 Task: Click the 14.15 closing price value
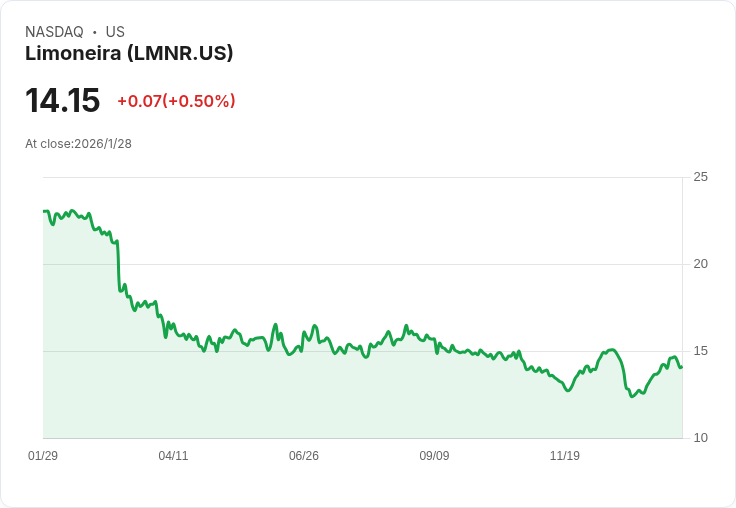62,100
